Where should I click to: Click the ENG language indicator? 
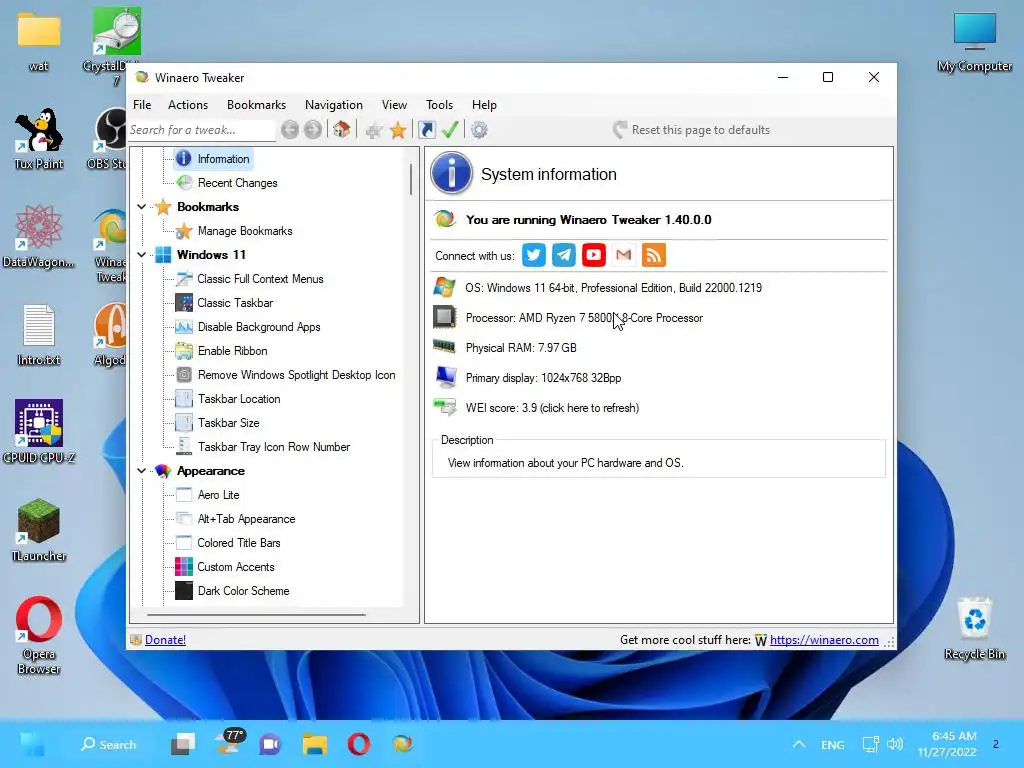pyautogui.click(x=833, y=744)
